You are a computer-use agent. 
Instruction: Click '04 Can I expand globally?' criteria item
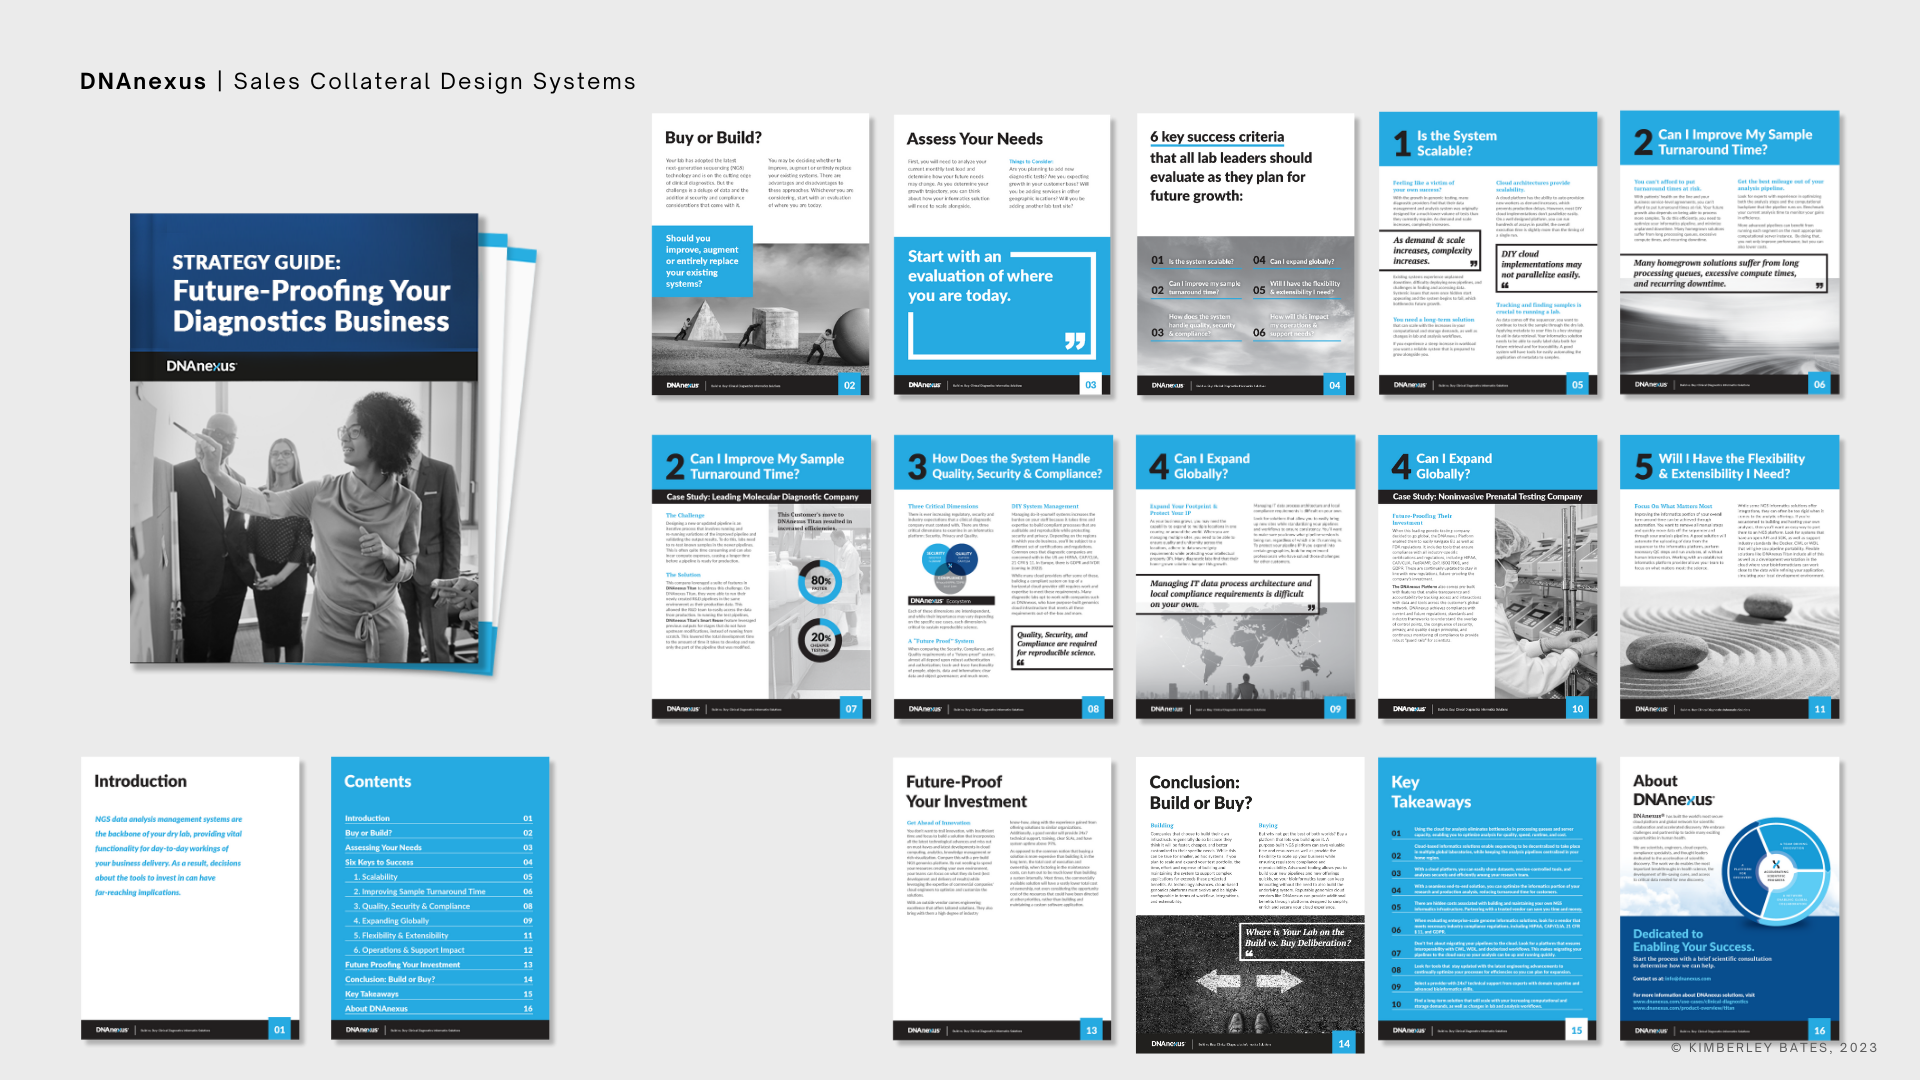click(x=1295, y=261)
